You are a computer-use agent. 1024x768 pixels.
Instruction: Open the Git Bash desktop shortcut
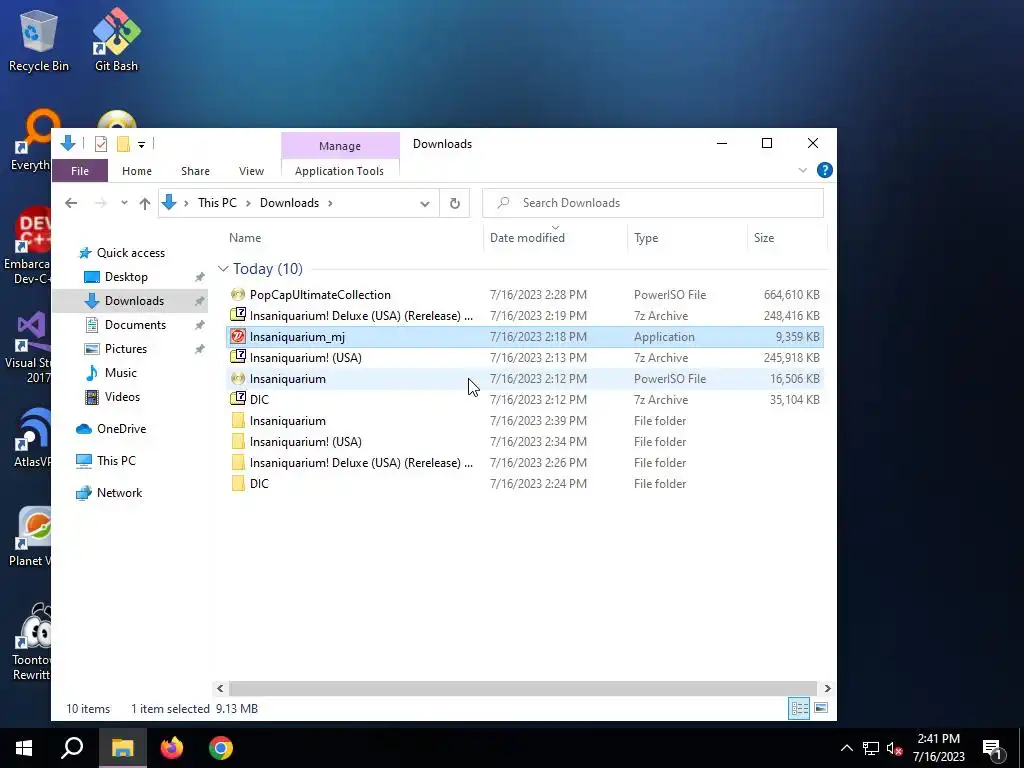click(x=116, y=40)
